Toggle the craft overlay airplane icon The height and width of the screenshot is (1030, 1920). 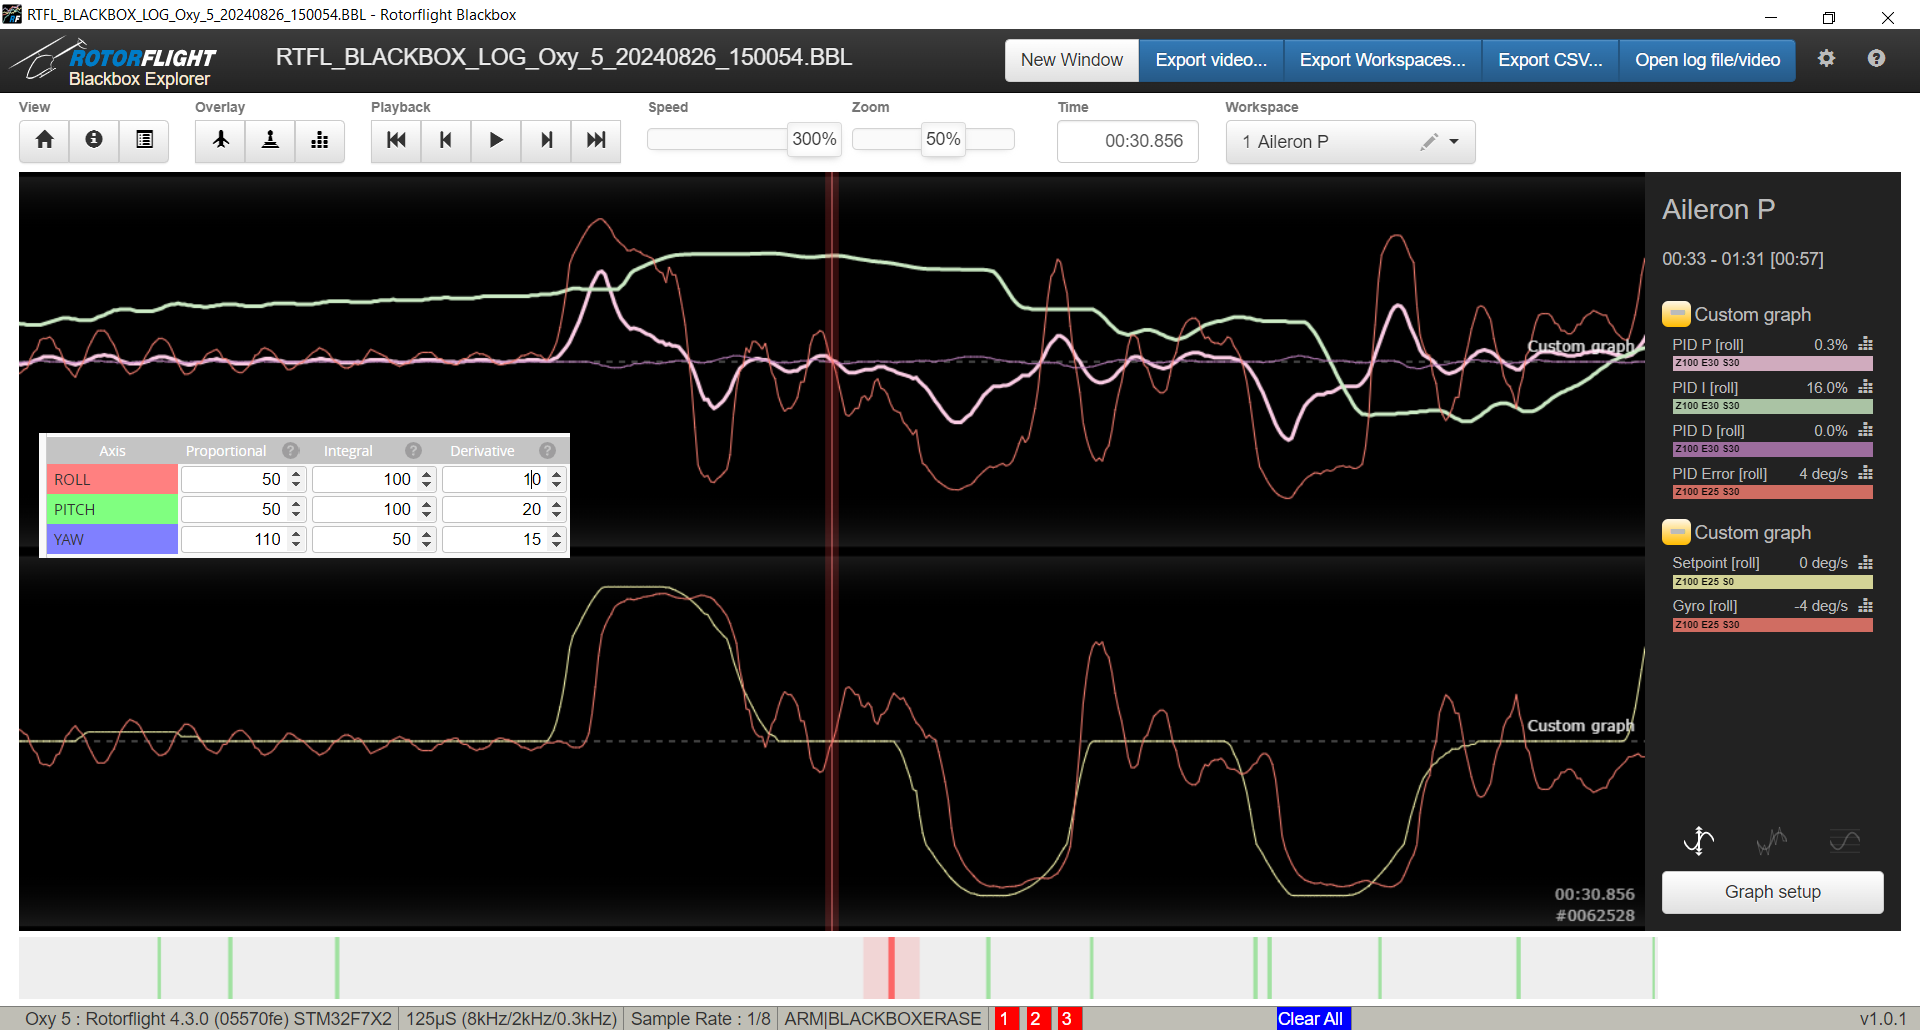click(221, 140)
